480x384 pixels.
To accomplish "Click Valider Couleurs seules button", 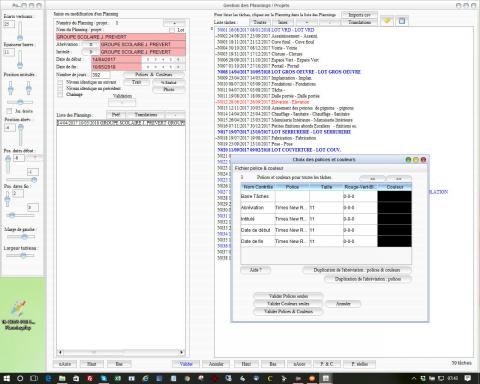I will (x=288, y=304).
